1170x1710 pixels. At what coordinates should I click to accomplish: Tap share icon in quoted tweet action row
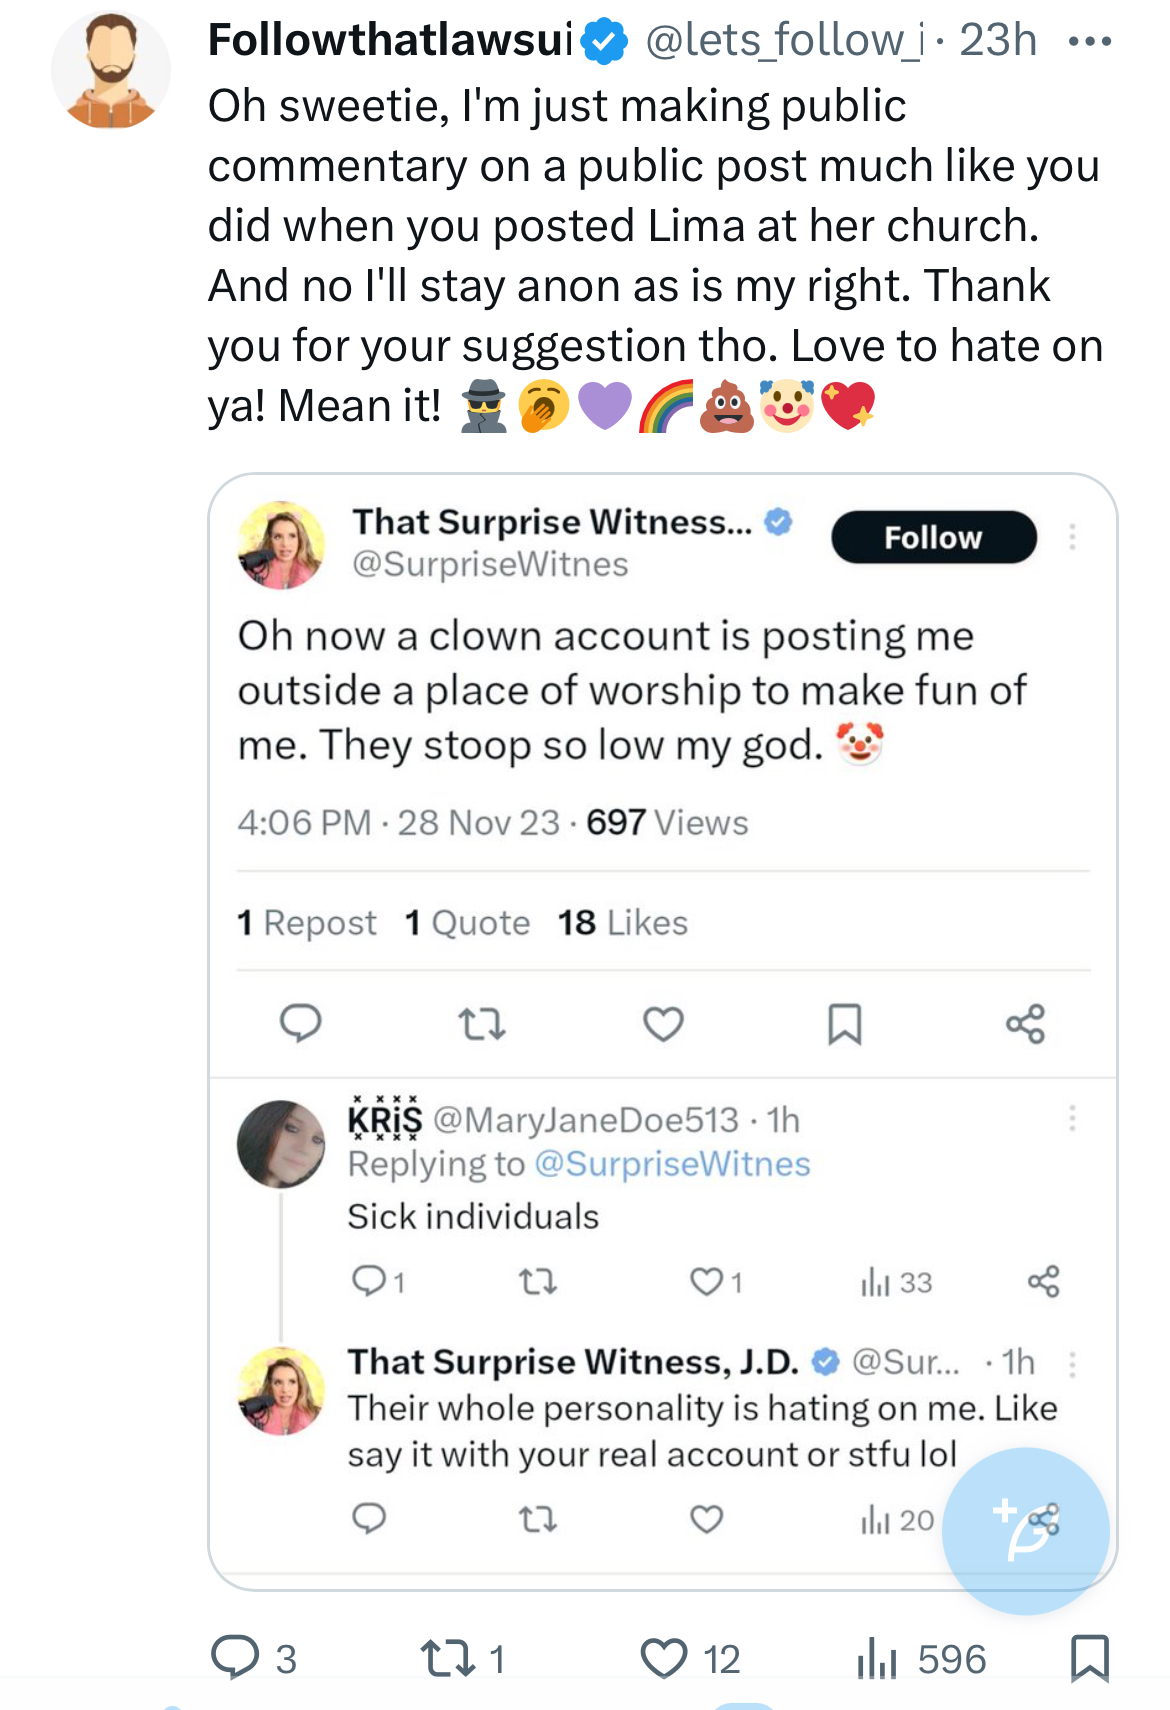(x=1026, y=1024)
